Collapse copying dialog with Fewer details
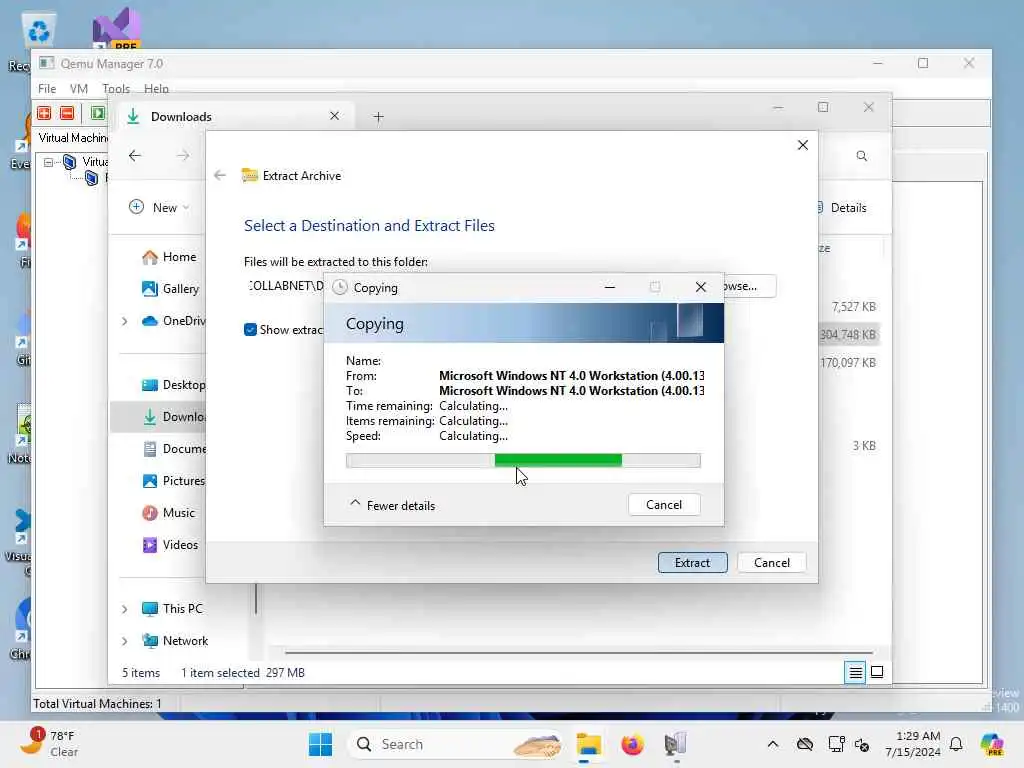The height and width of the screenshot is (768, 1024). click(x=392, y=505)
